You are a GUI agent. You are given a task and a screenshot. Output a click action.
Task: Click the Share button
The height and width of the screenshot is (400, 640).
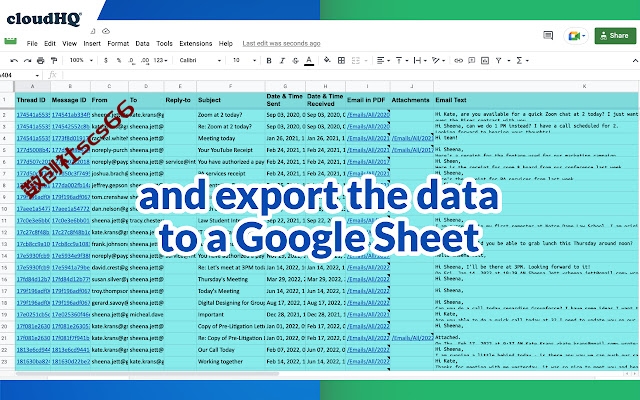click(615, 36)
